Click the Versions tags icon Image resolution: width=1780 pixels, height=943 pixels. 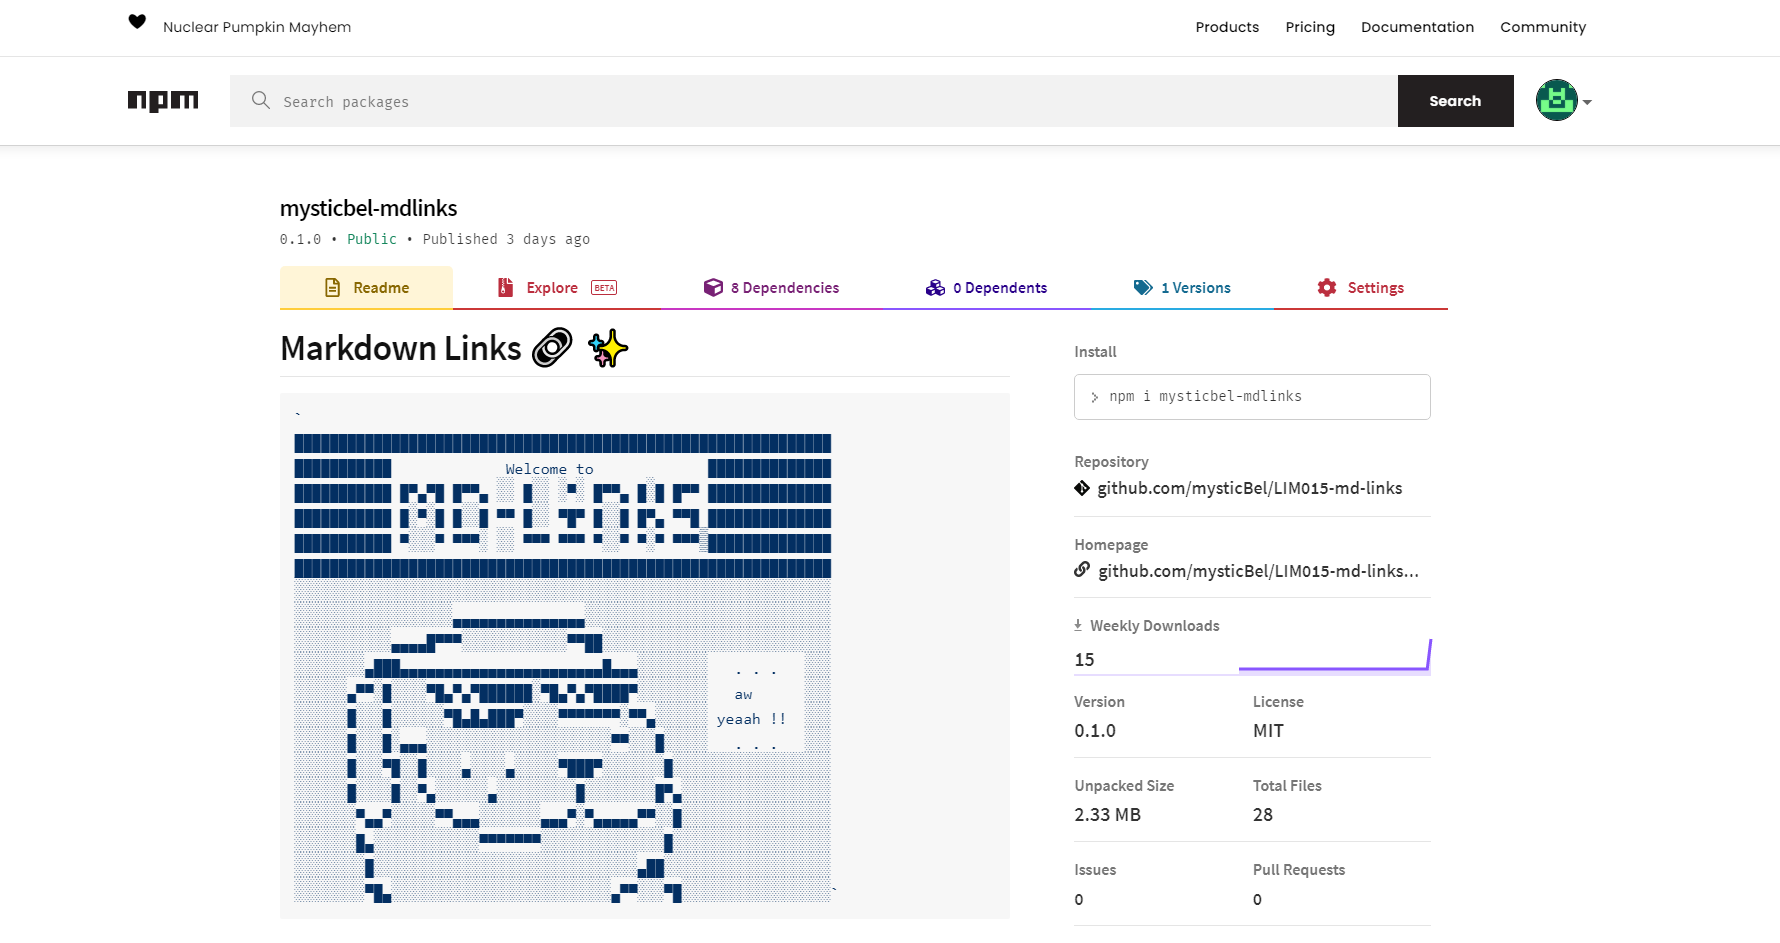pyautogui.click(x=1143, y=288)
